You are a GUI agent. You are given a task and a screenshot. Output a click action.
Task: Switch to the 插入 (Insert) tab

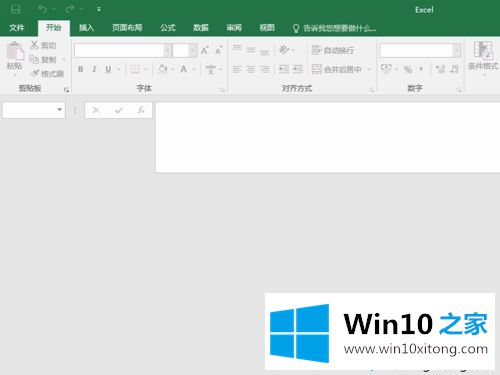(86, 28)
